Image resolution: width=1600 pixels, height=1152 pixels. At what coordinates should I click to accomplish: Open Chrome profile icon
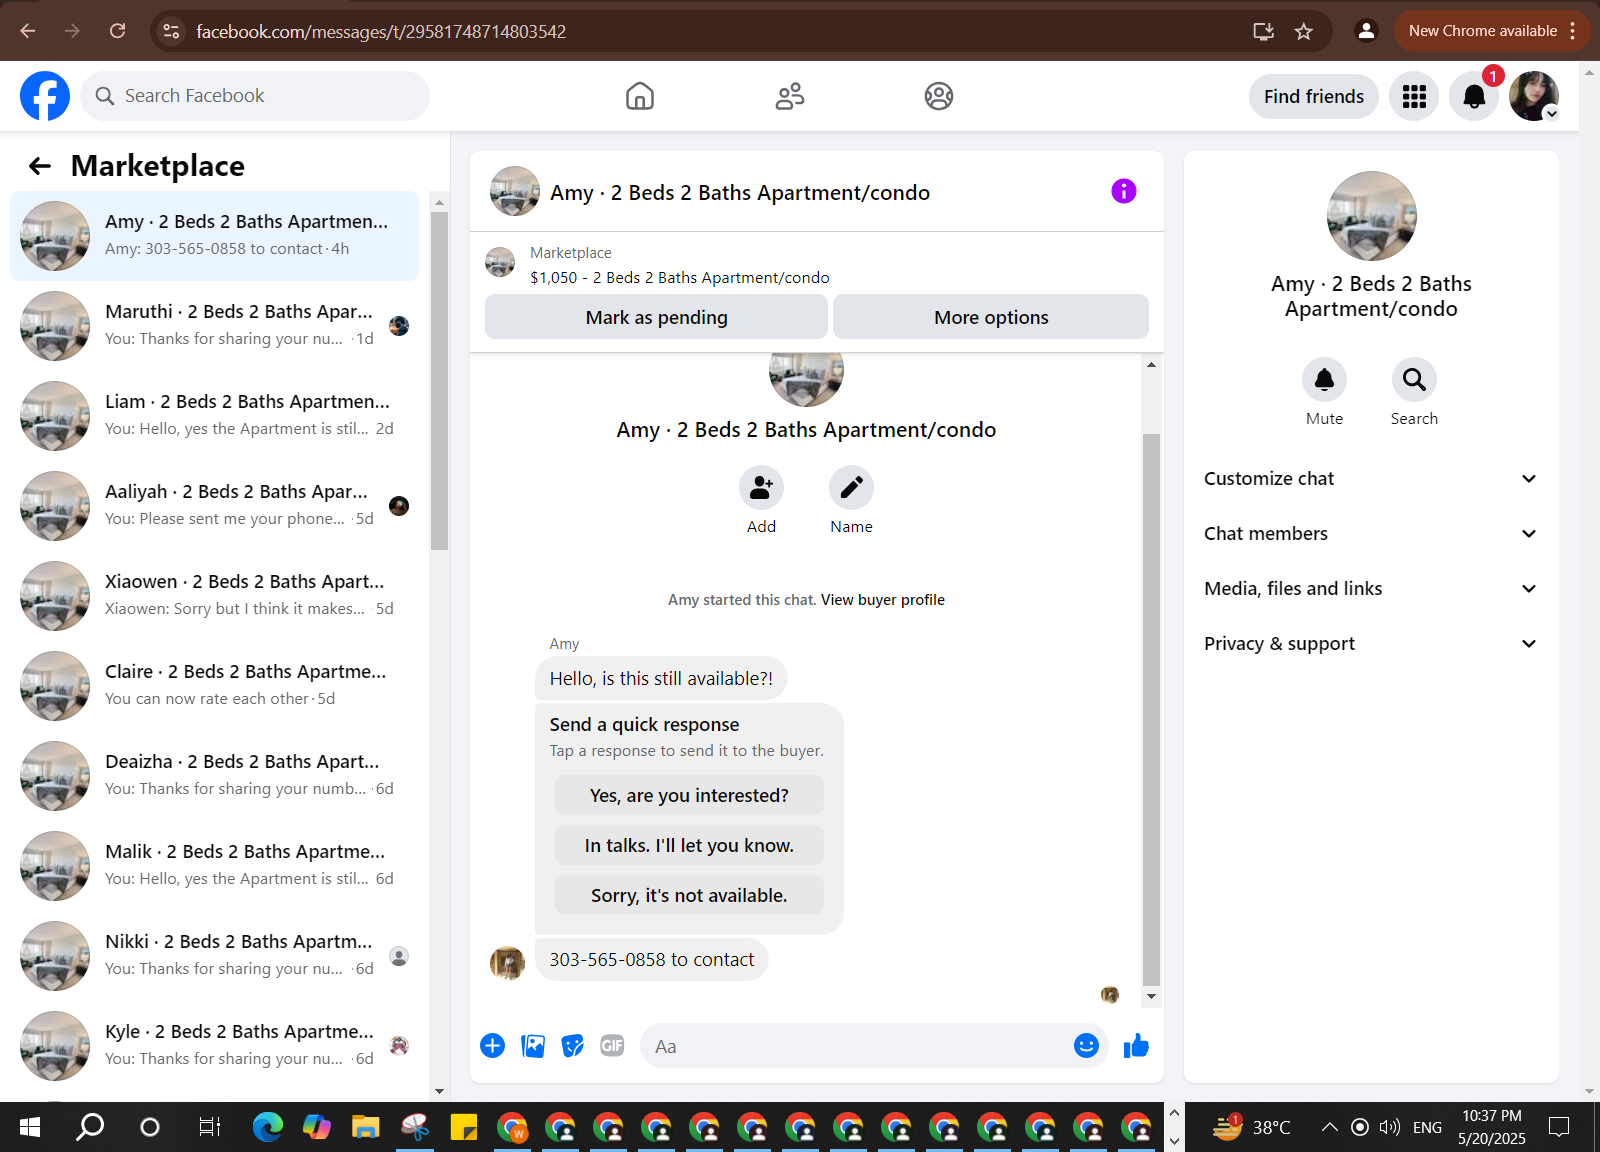coord(1366,31)
